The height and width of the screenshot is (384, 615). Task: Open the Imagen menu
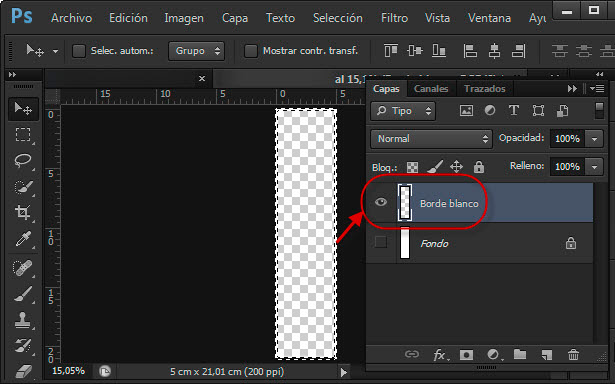[184, 18]
